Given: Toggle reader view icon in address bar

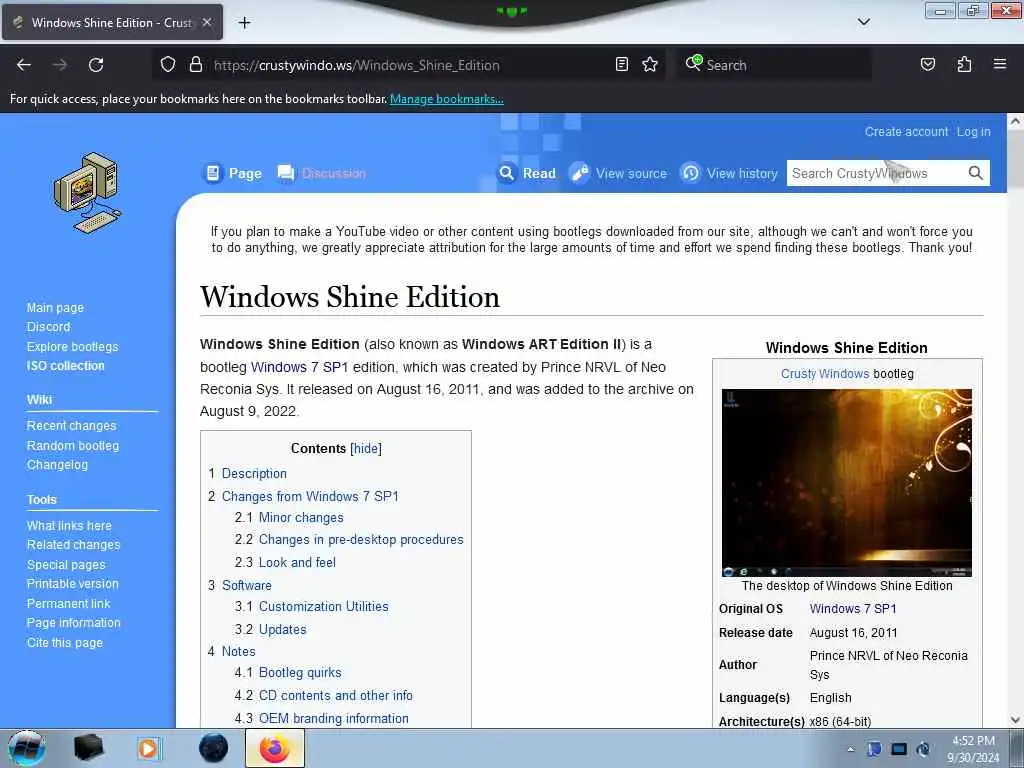Looking at the screenshot, I should (622, 65).
